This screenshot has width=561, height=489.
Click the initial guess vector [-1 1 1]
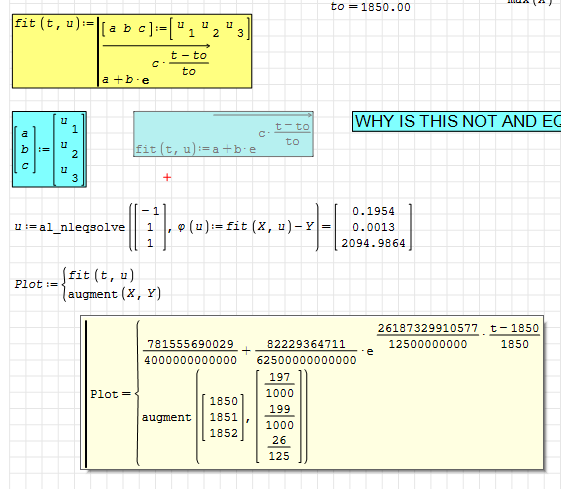[150, 227]
